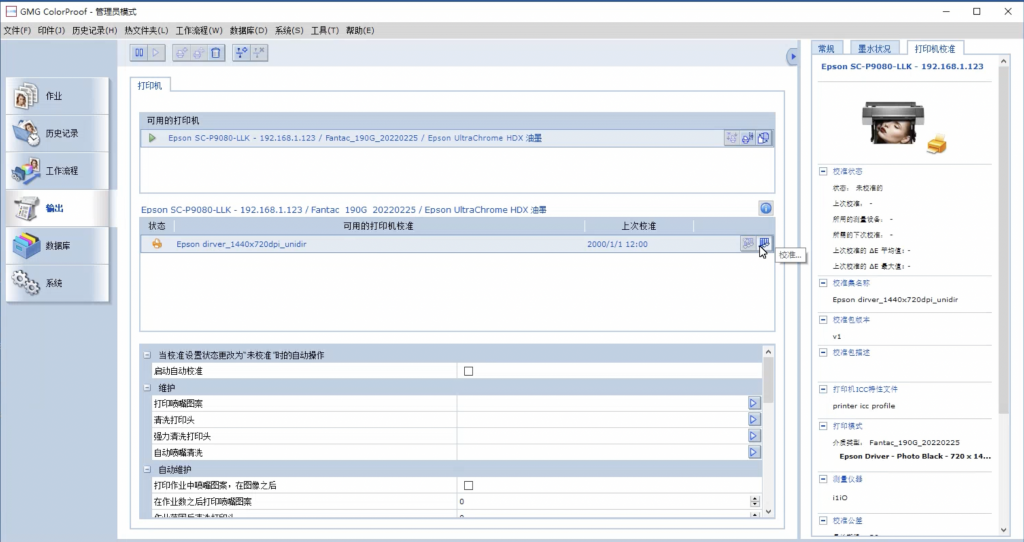Screen dimensions: 1024x542
Task: Open the 作业 (Jobs) sidebar section
Action: coord(57,96)
